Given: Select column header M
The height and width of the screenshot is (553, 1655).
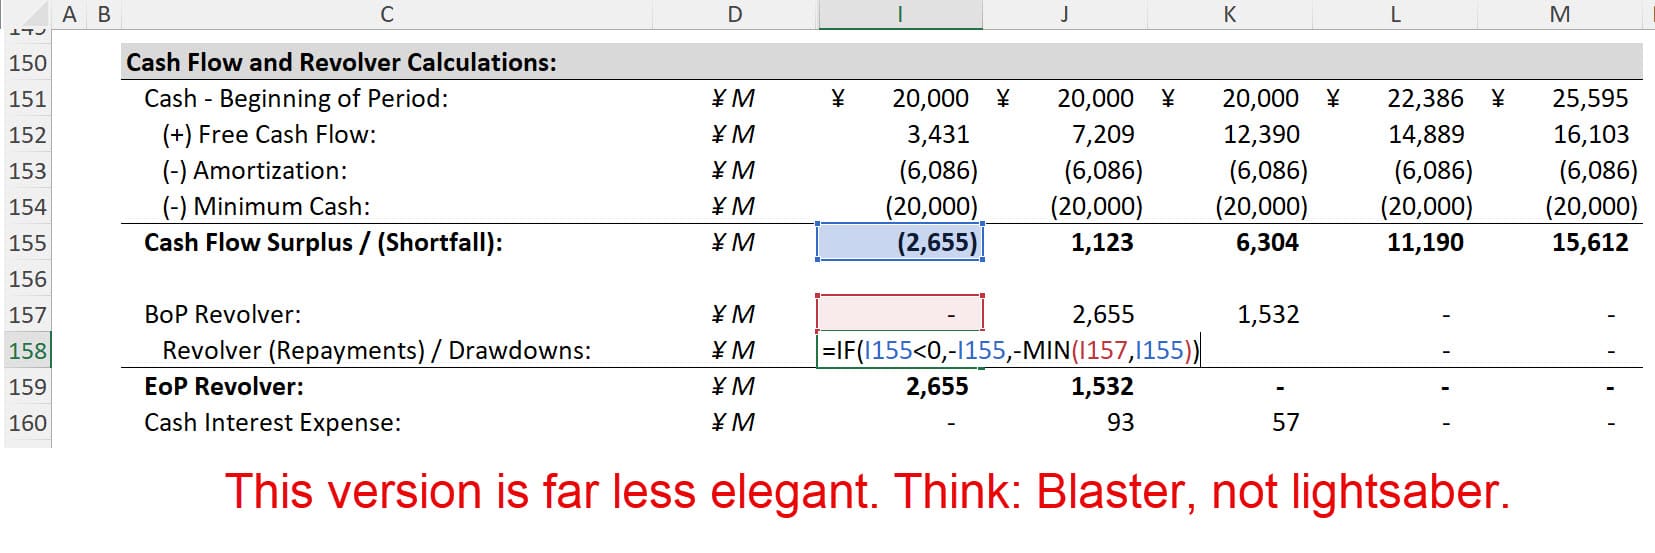Looking at the screenshot, I should click(1559, 14).
